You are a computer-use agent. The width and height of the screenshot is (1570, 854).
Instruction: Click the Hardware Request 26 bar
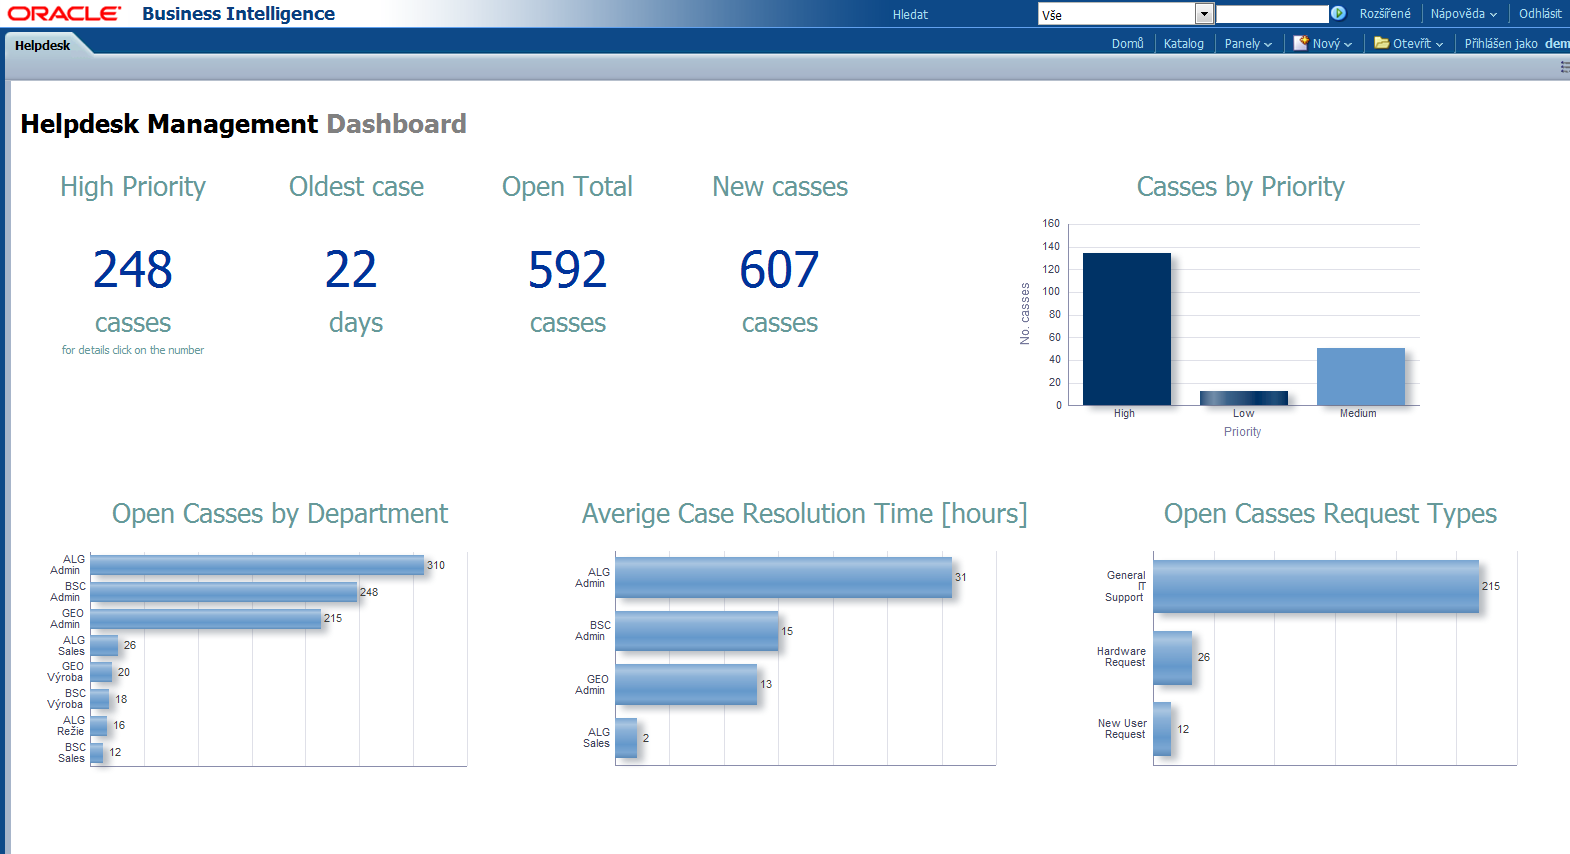click(x=1172, y=658)
